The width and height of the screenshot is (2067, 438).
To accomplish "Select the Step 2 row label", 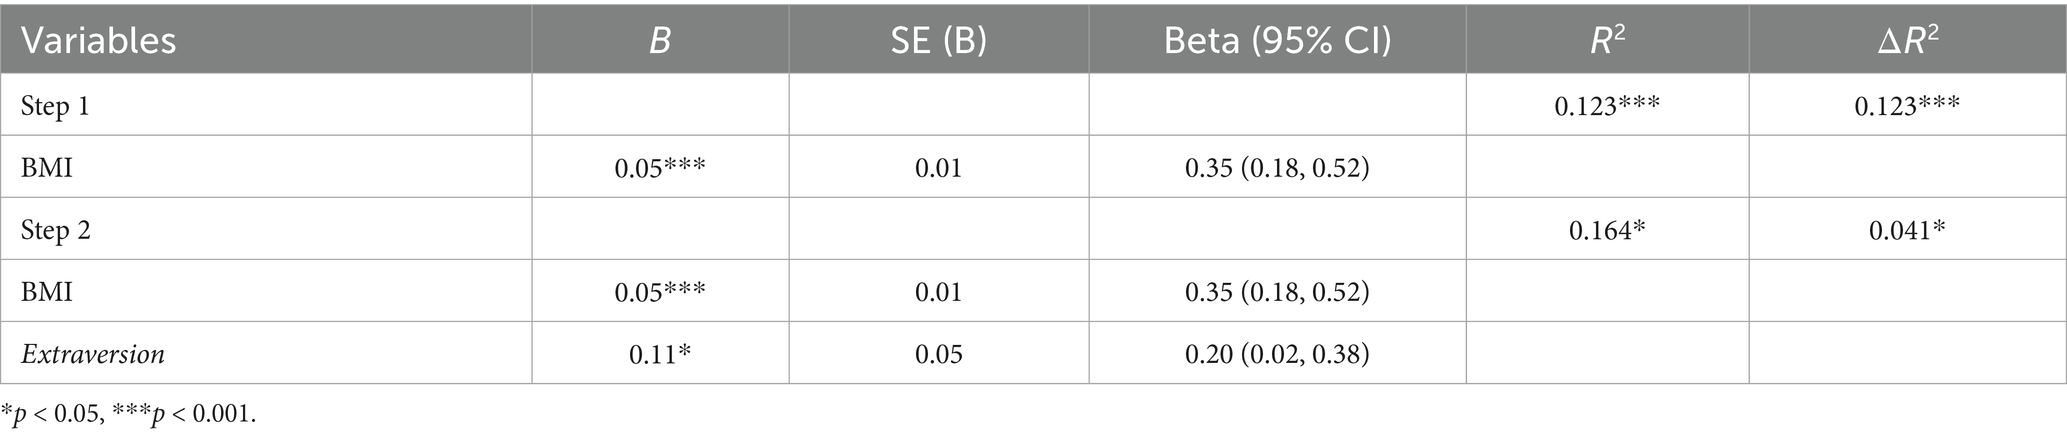I will [x=55, y=230].
